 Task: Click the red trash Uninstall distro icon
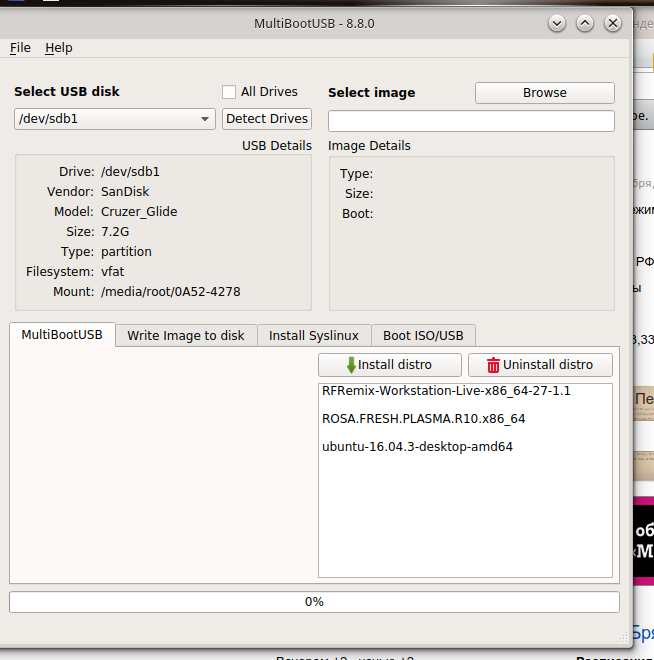coord(492,365)
